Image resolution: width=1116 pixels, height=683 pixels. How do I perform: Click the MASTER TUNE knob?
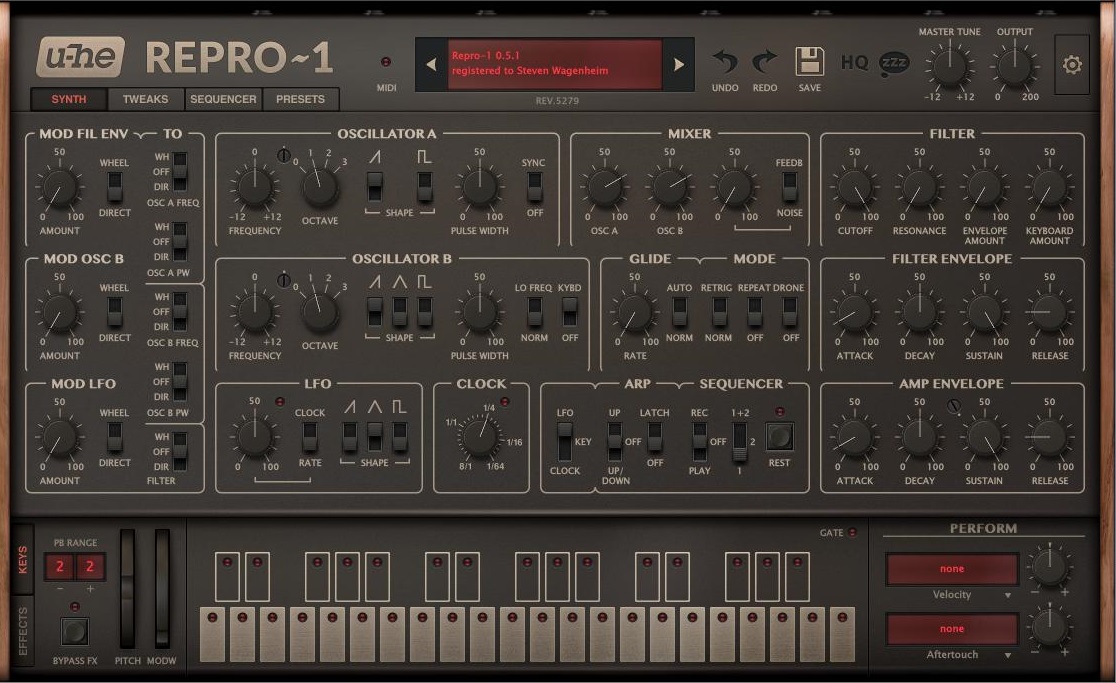click(949, 67)
